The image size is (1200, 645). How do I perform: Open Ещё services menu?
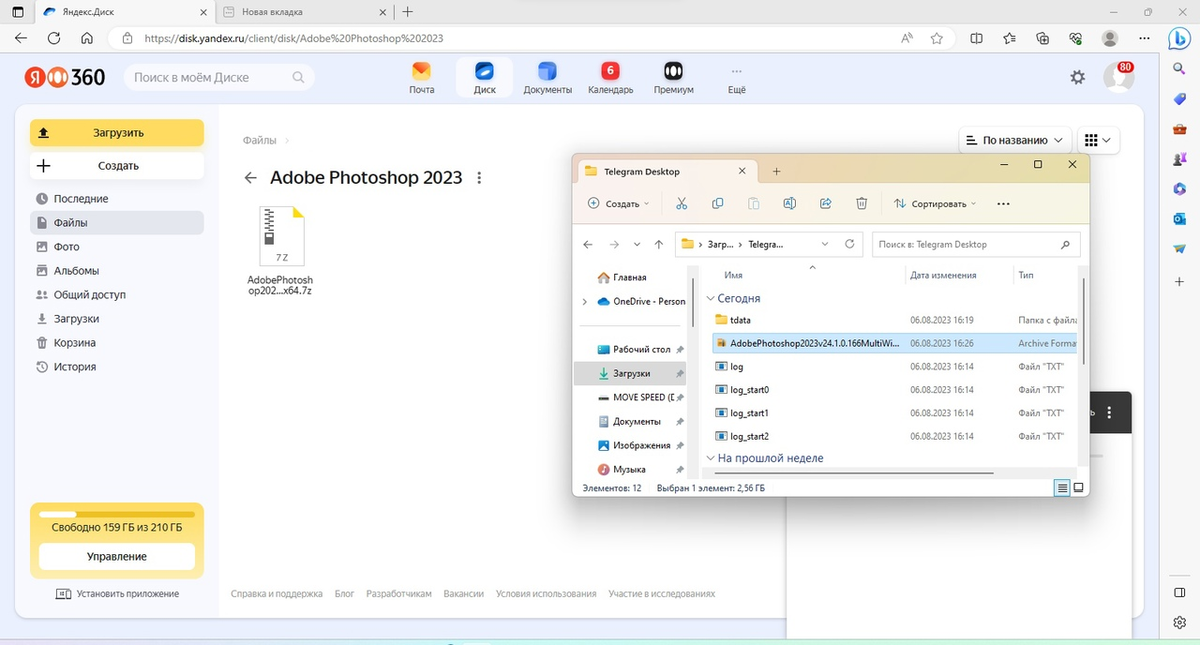737,78
